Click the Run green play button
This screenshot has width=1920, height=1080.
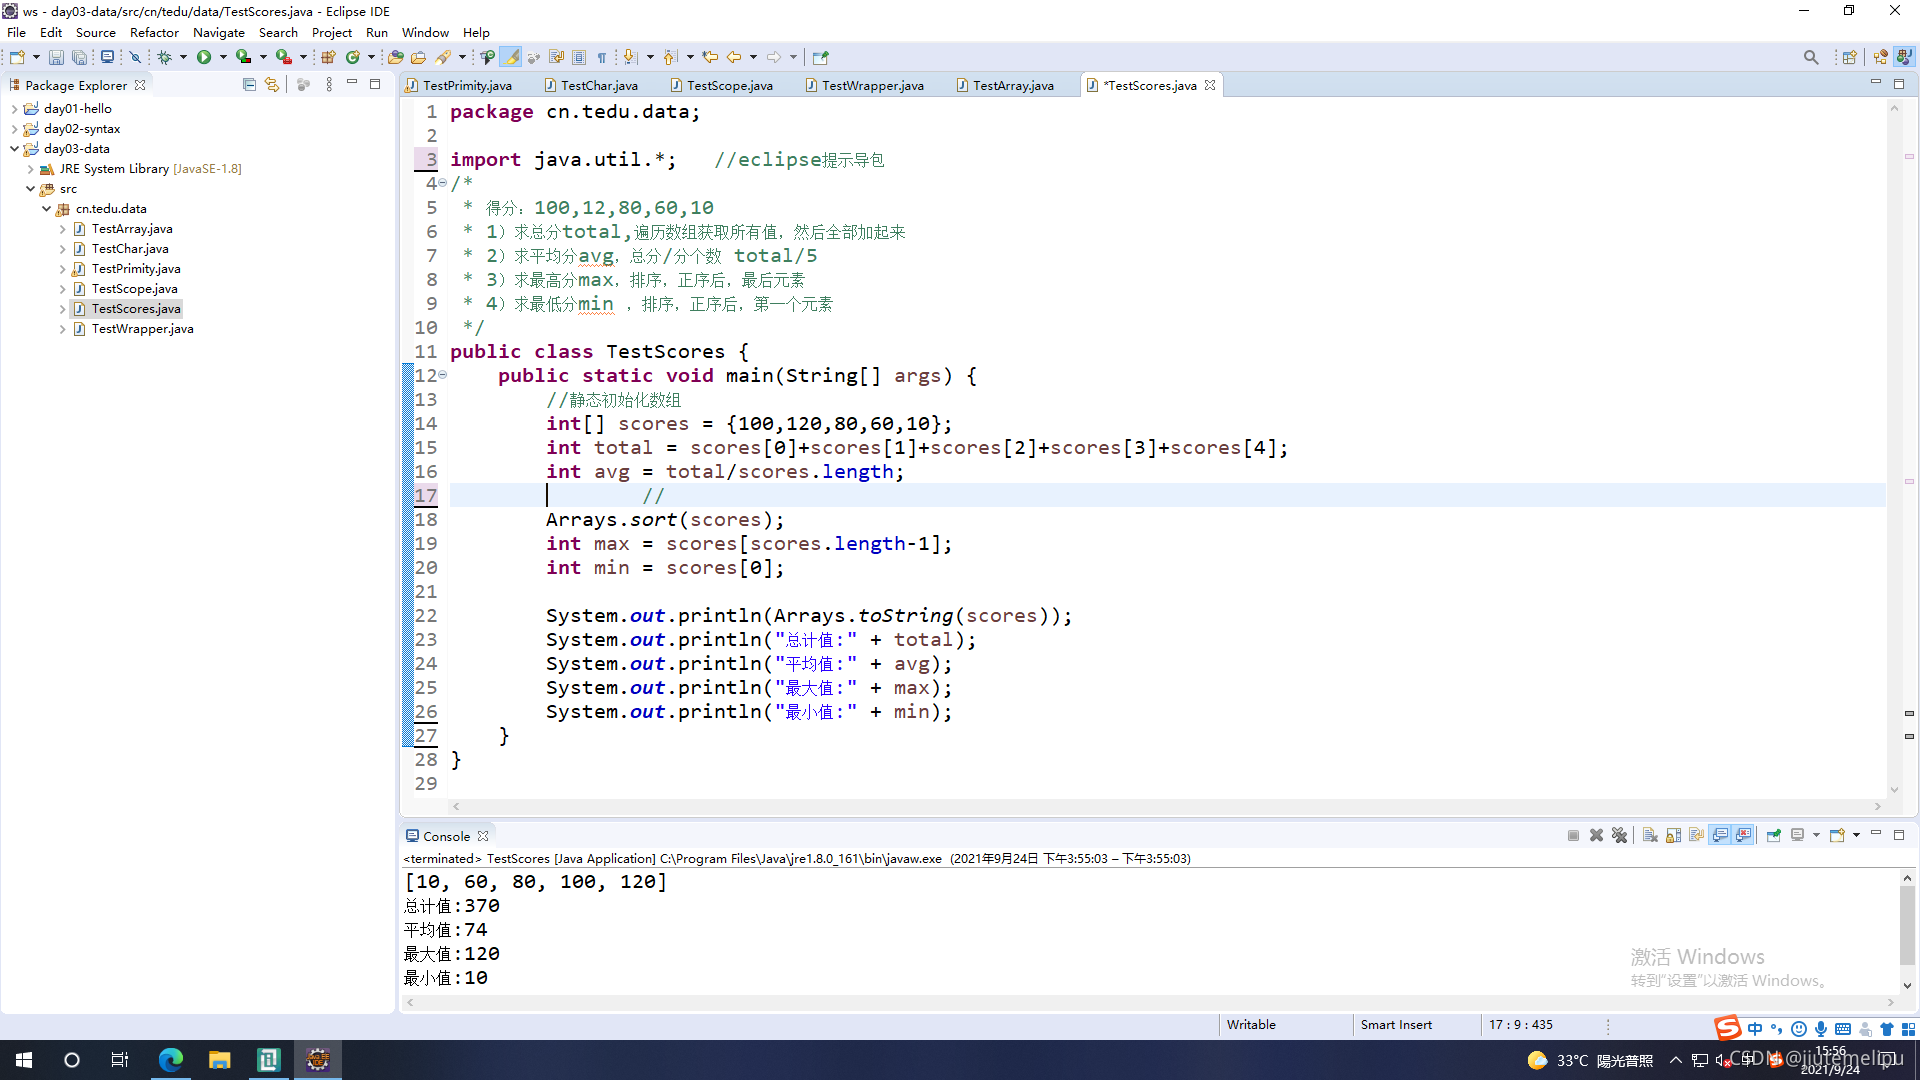pos(204,57)
